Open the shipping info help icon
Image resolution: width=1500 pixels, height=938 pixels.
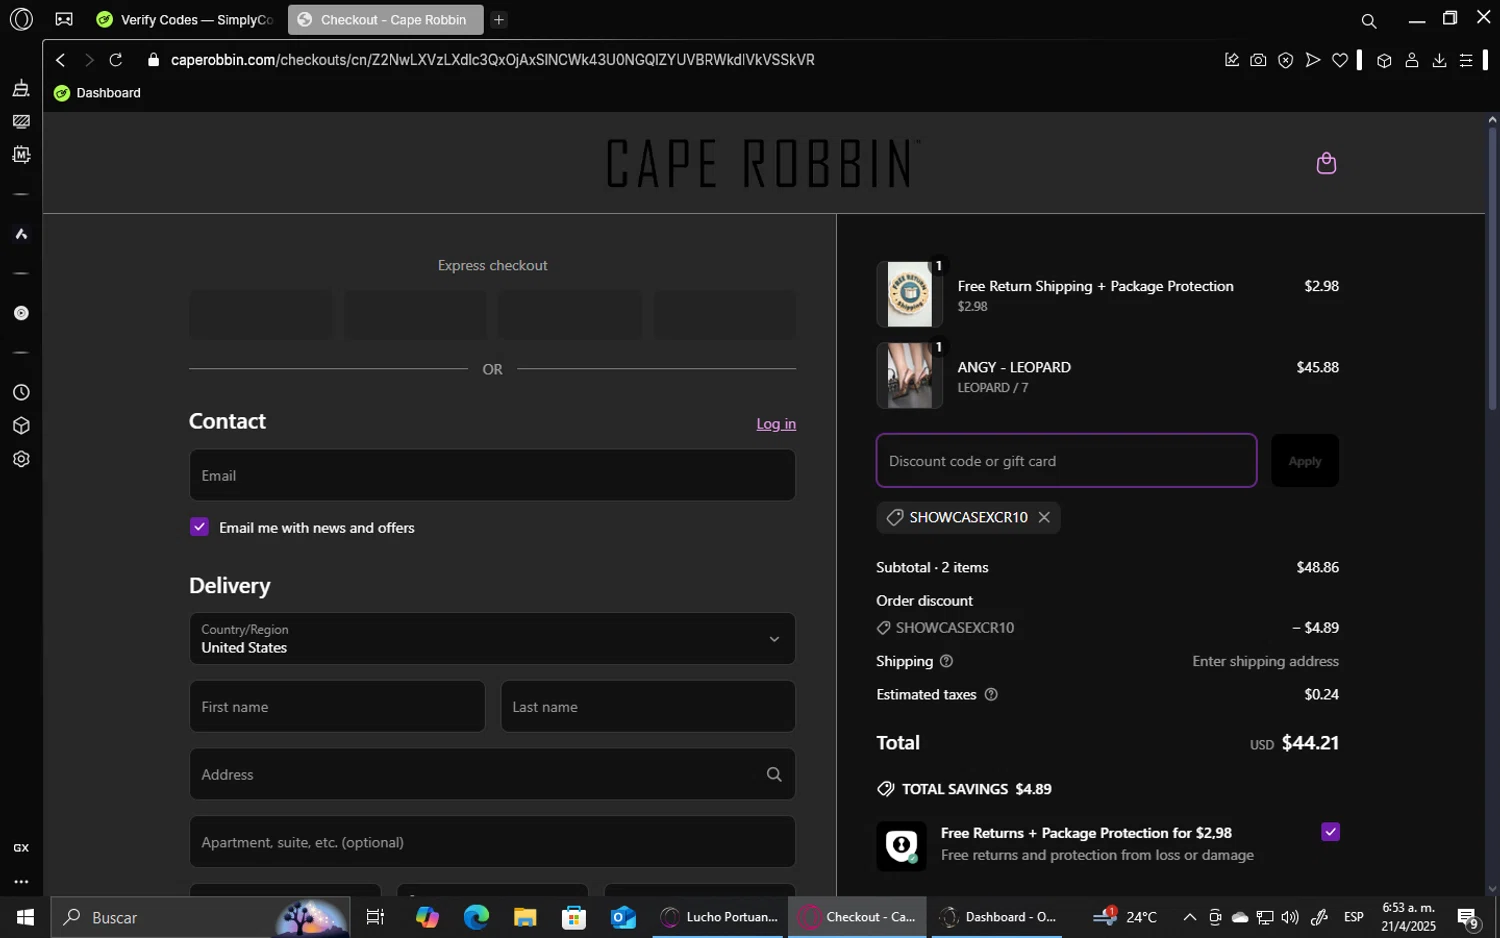946,661
